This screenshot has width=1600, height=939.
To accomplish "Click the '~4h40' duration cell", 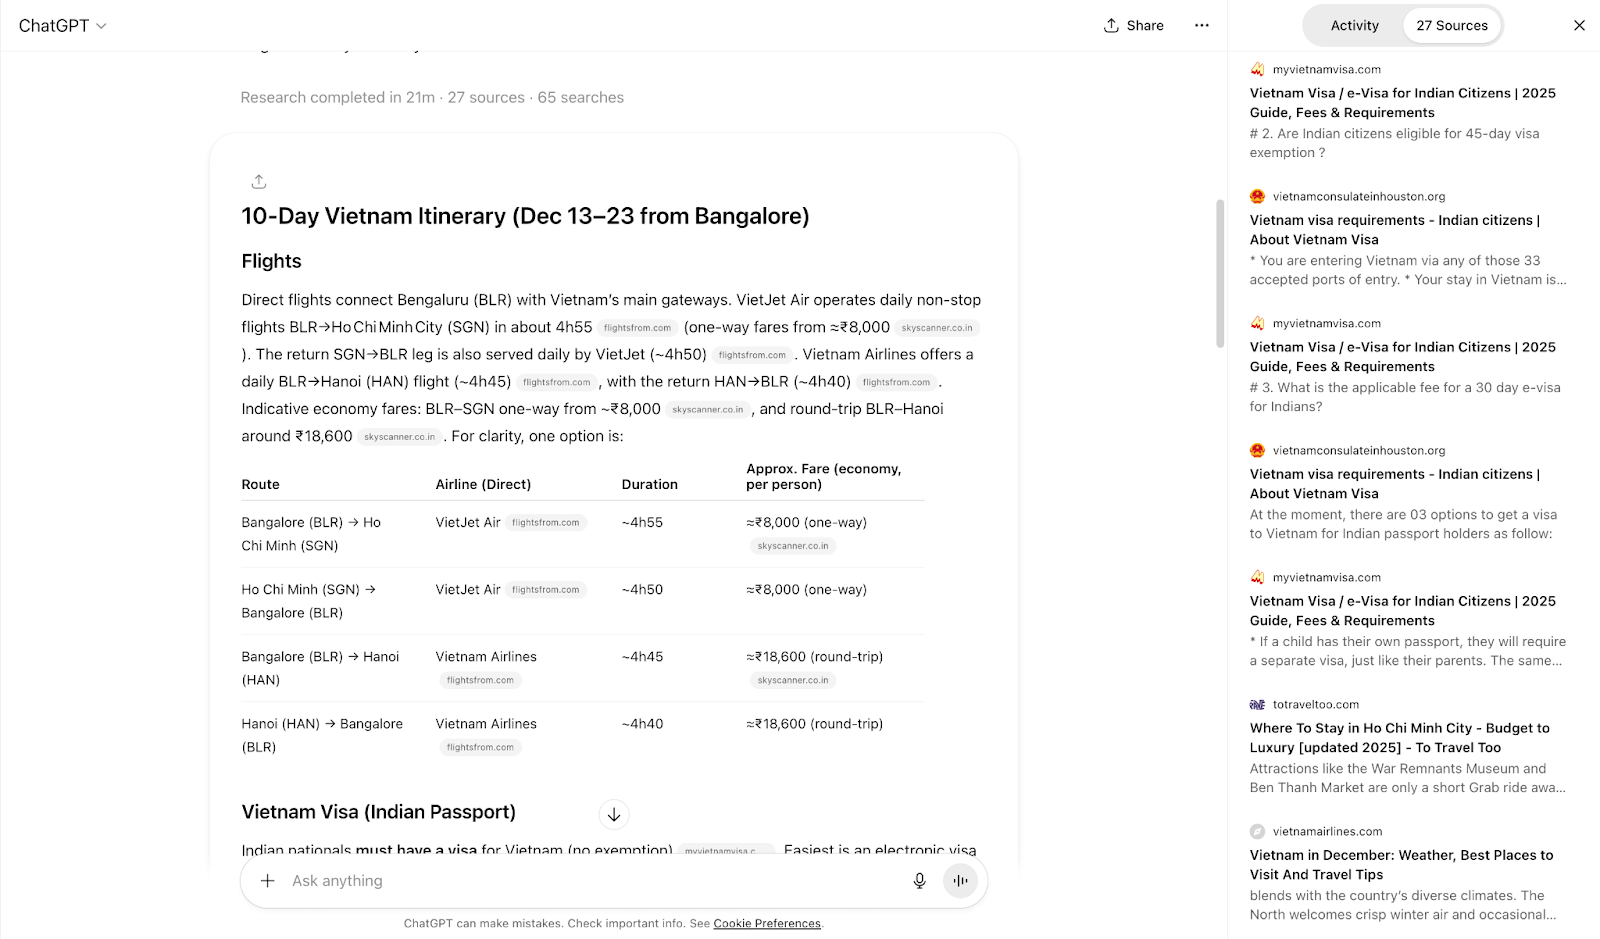I will (x=642, y=724).
